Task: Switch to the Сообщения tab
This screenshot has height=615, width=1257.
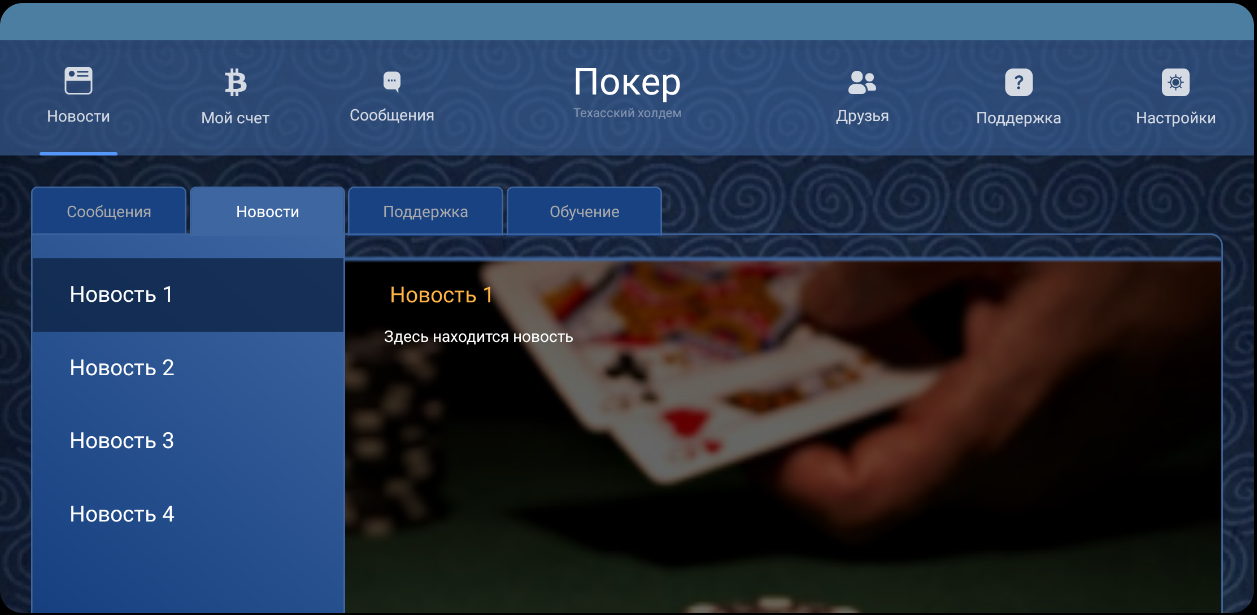Action: [x=109, y=211]
